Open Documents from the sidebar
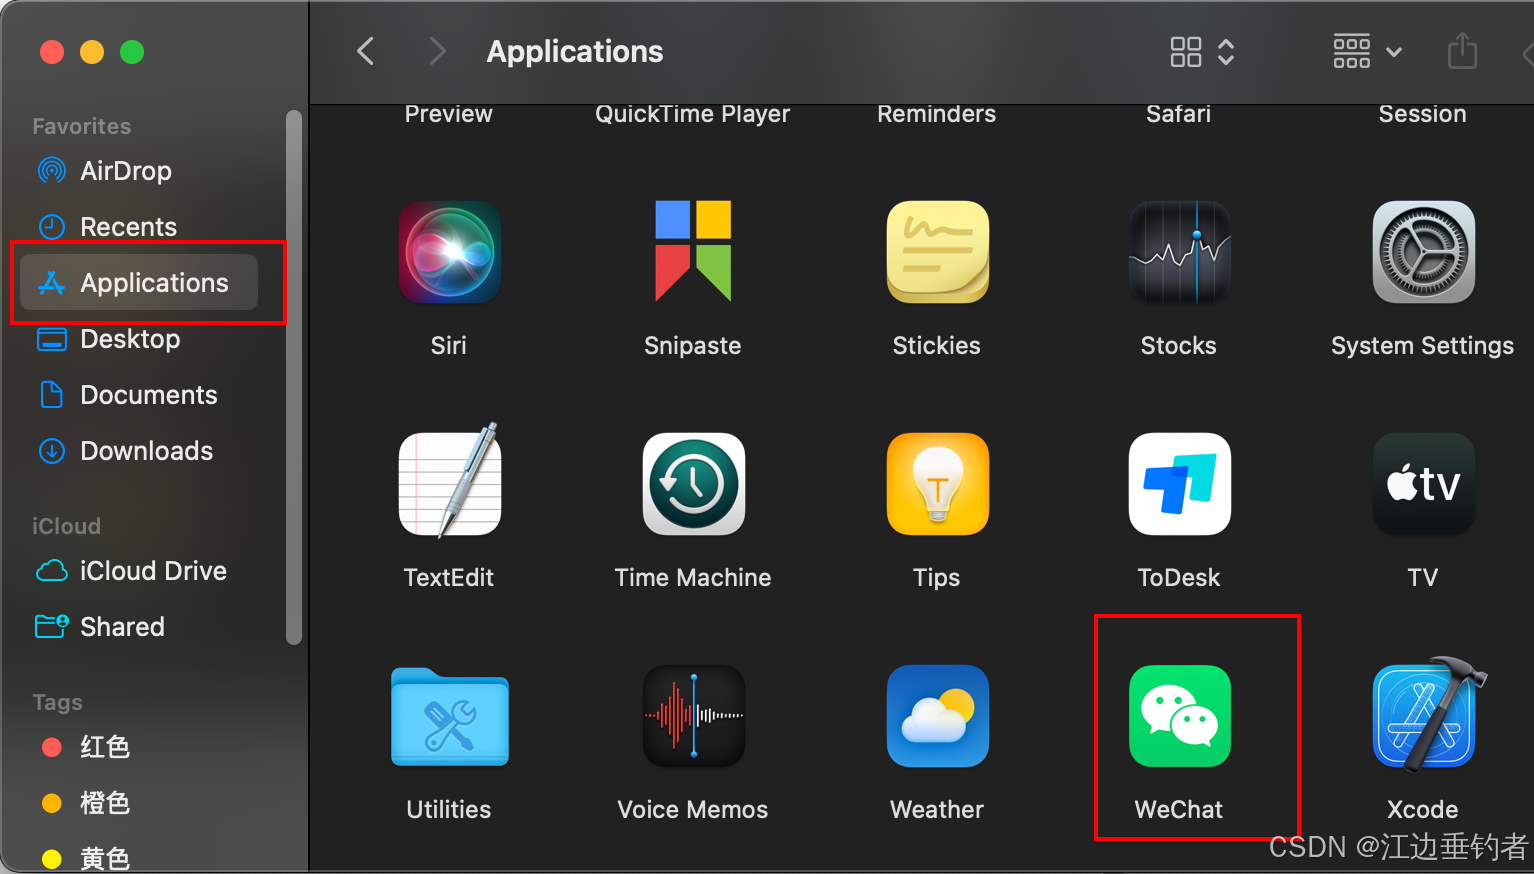This screenshot has height=874, width=1534. click(x=139, y=395)
